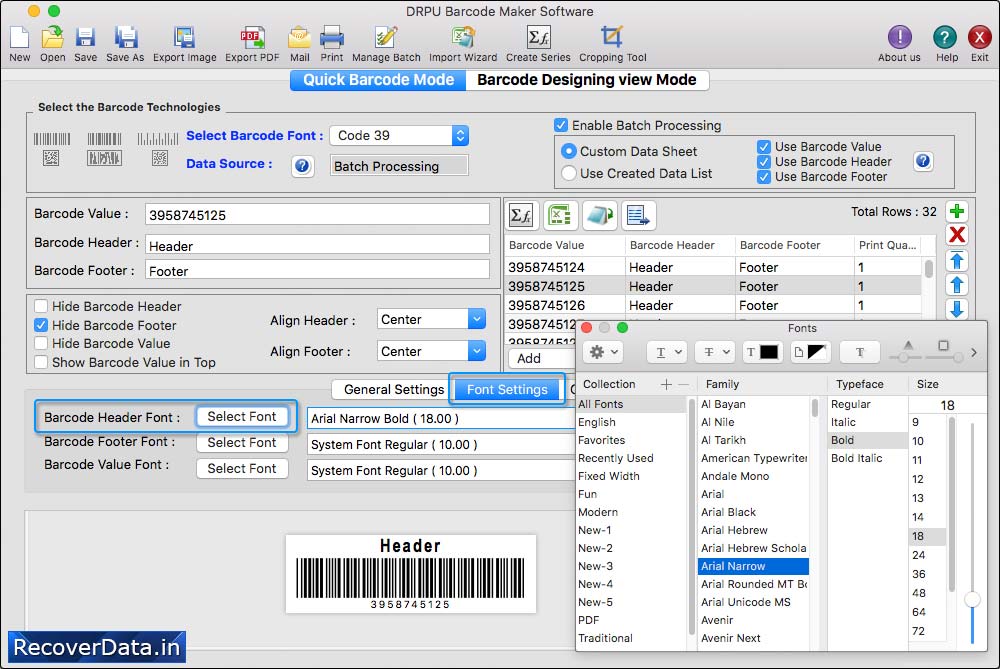Switch to Barcode Designing view Mode
The image size is (1000, 669).
[587, 80]
